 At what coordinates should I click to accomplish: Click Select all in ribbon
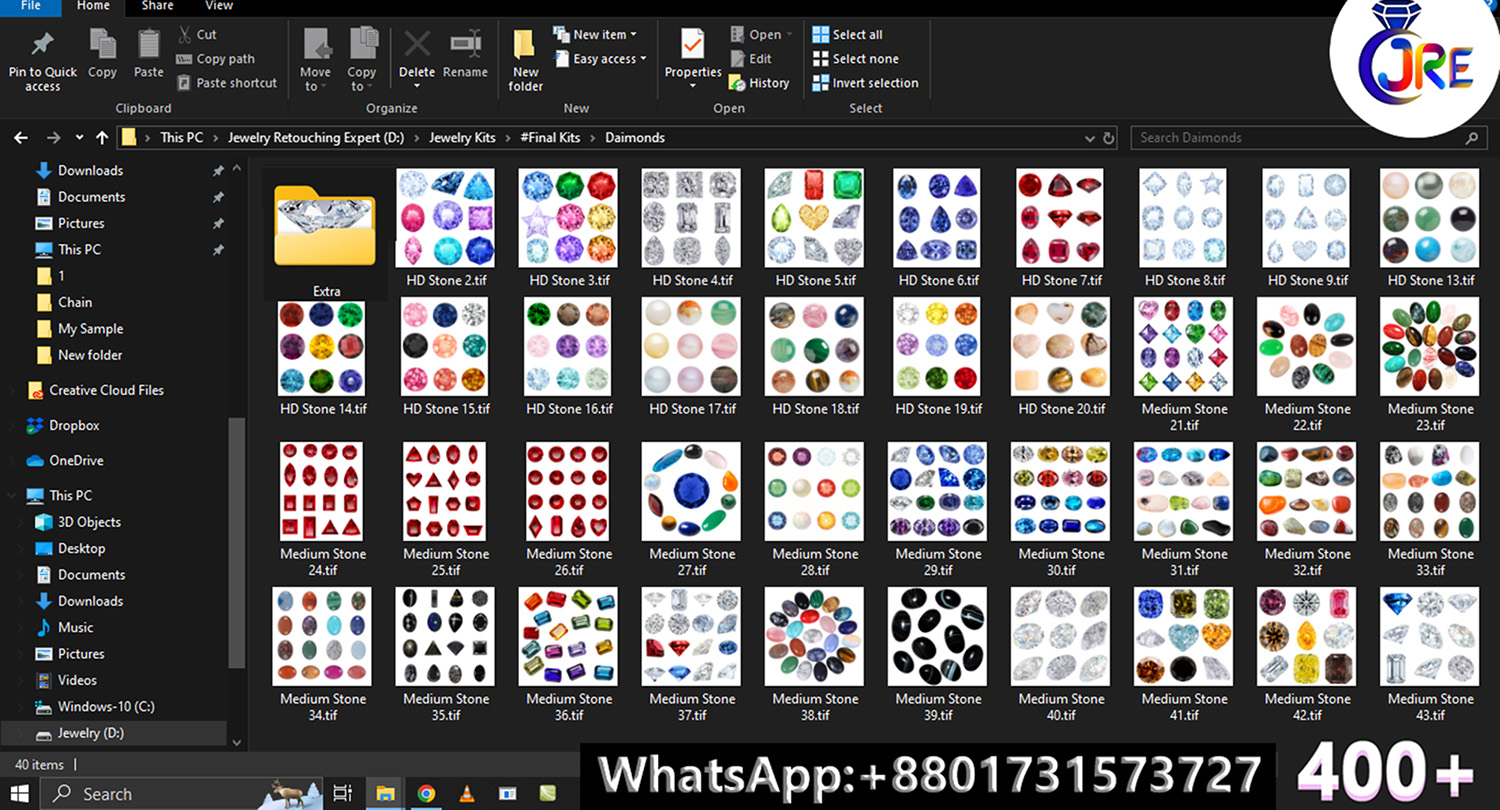[x=847, y=34]
